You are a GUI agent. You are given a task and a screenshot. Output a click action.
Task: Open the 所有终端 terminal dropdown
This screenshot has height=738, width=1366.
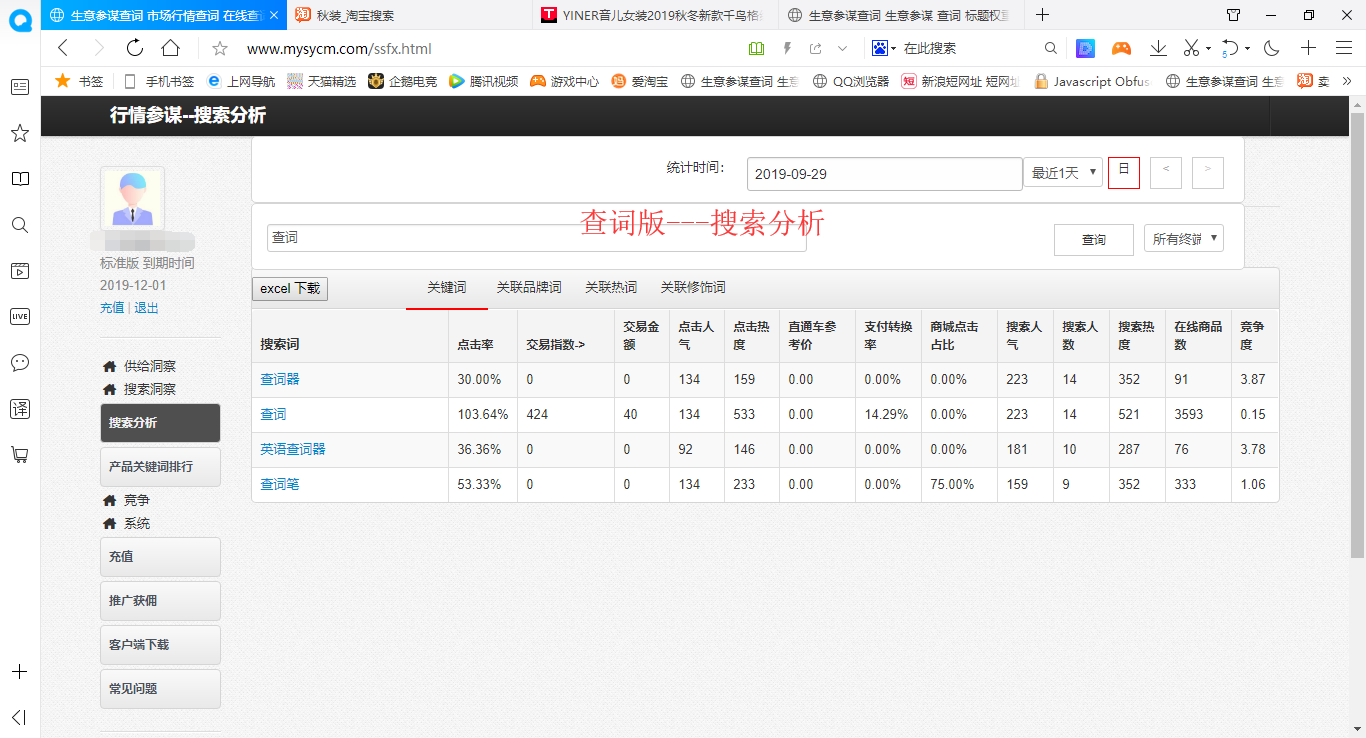coord(1184,239)
